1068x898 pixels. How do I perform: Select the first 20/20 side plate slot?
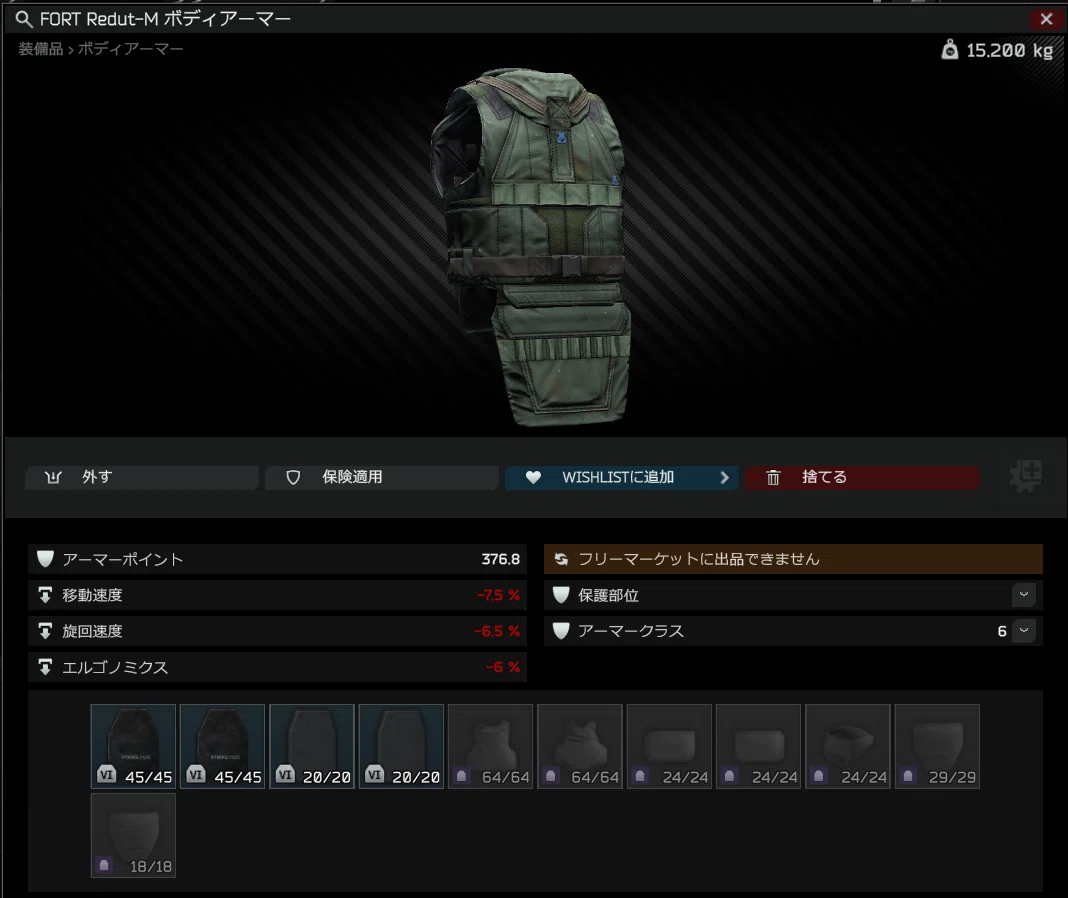point(312,746)
